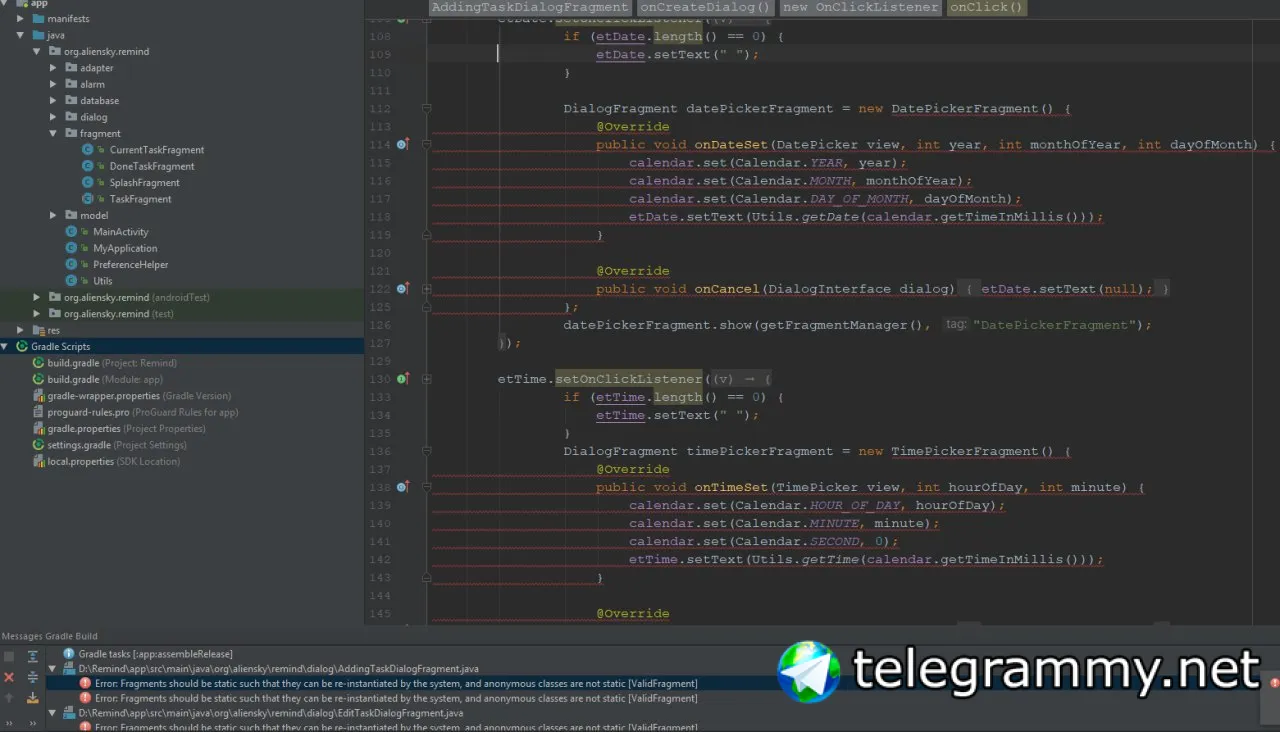
Task: Click the class icon beside MyApplication
Action: [71, 248]
